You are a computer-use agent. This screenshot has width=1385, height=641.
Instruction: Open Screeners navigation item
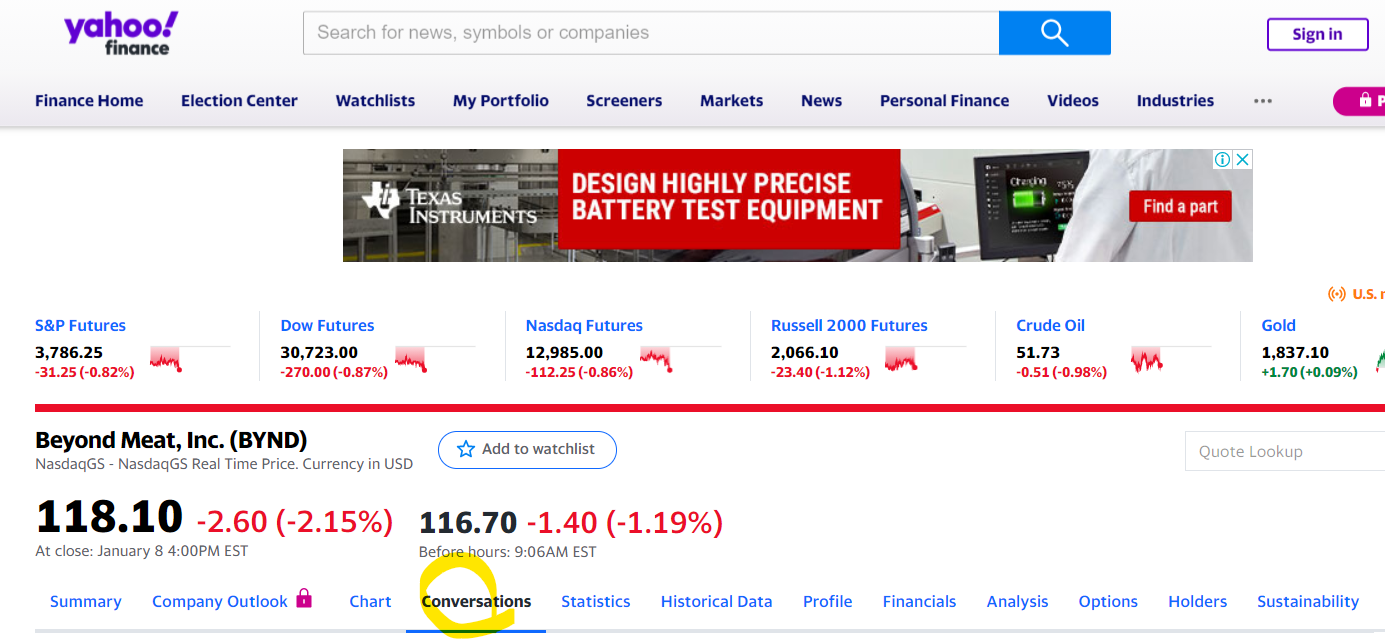pos(624,101)
